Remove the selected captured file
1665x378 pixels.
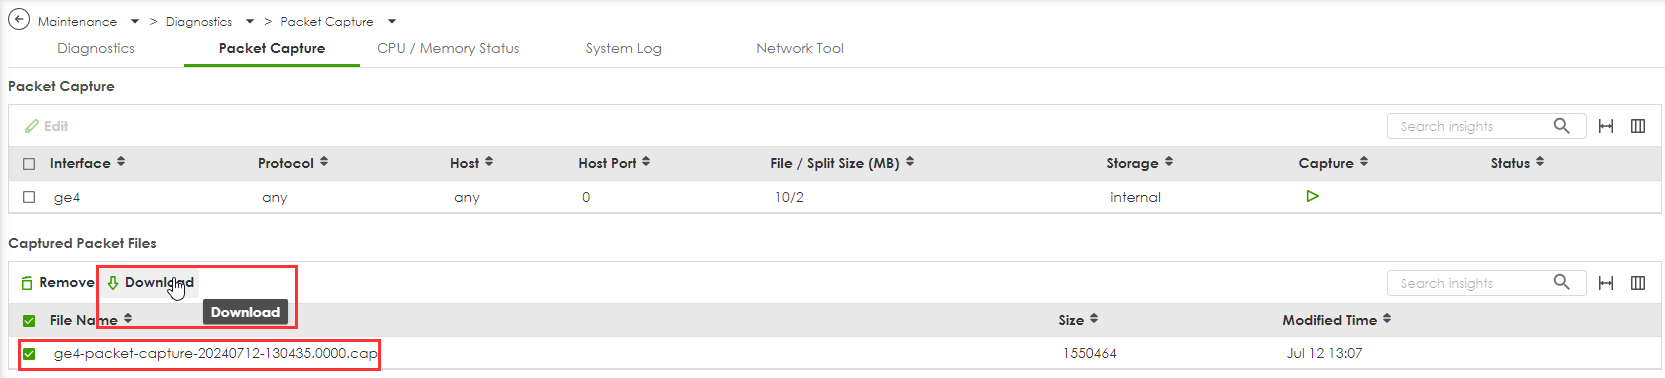[x=57, y=283]
